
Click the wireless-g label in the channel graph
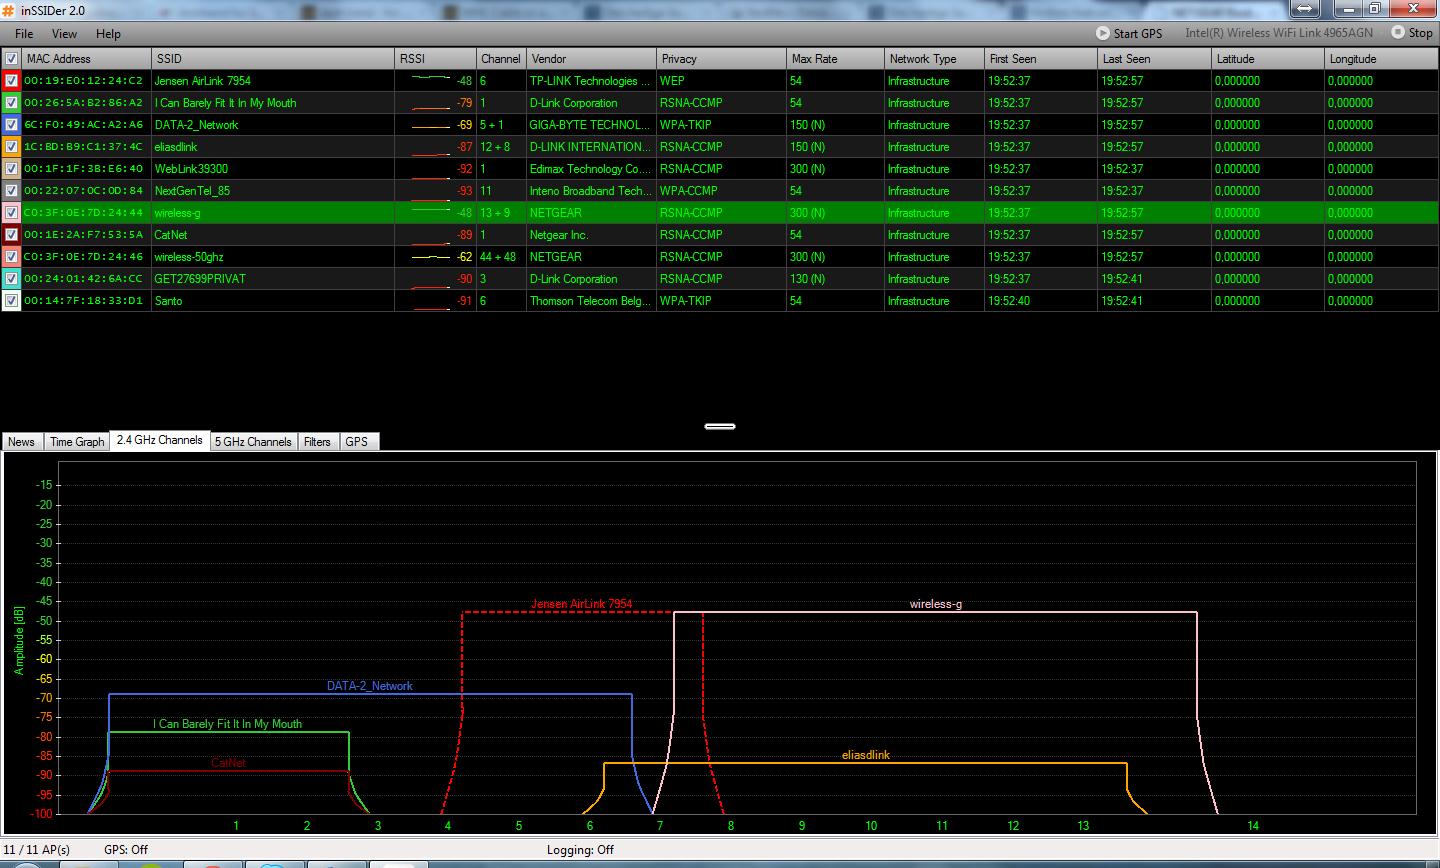(936, 604)
